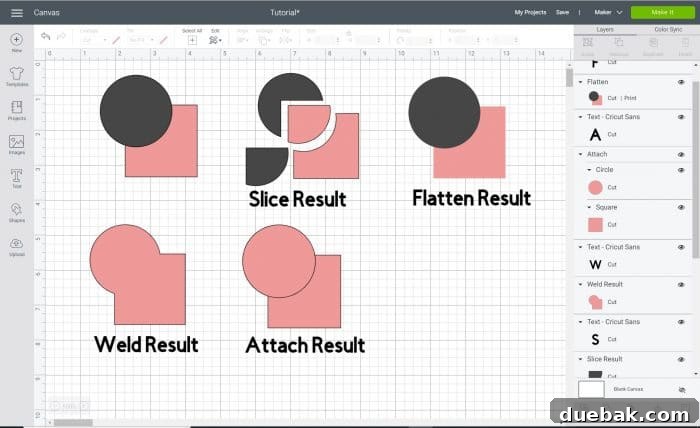The height and width of the screenshot is (428, 700).
Task: Click the Undo arrow
Action: [x=46, y=36]
